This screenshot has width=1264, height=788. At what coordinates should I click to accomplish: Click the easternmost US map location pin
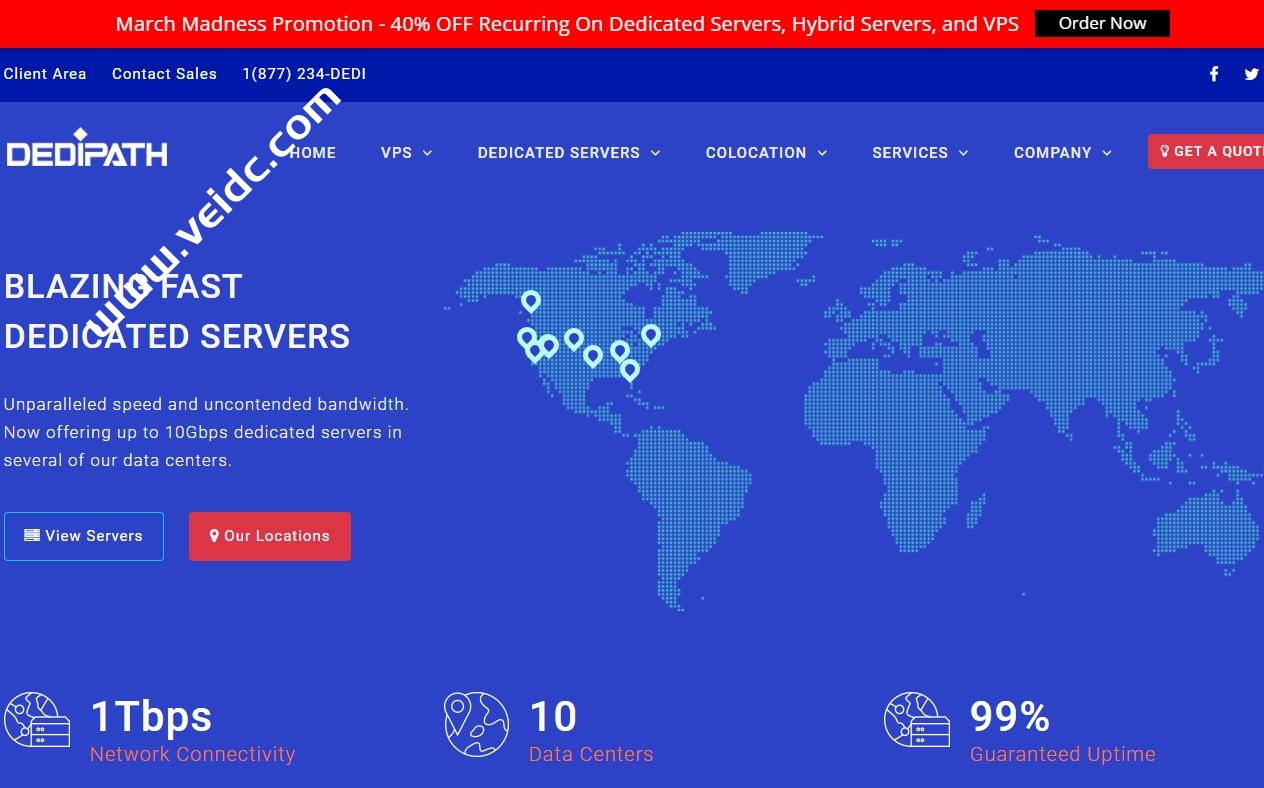click(651, 335)
